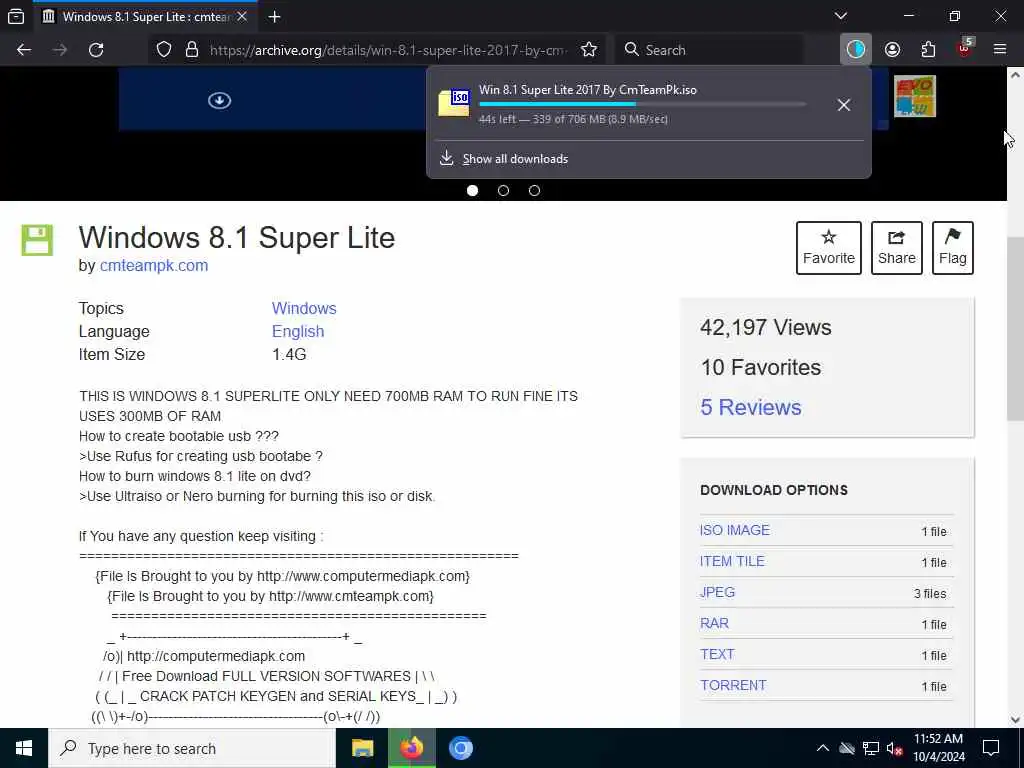Open the English language link

[298, 332]
